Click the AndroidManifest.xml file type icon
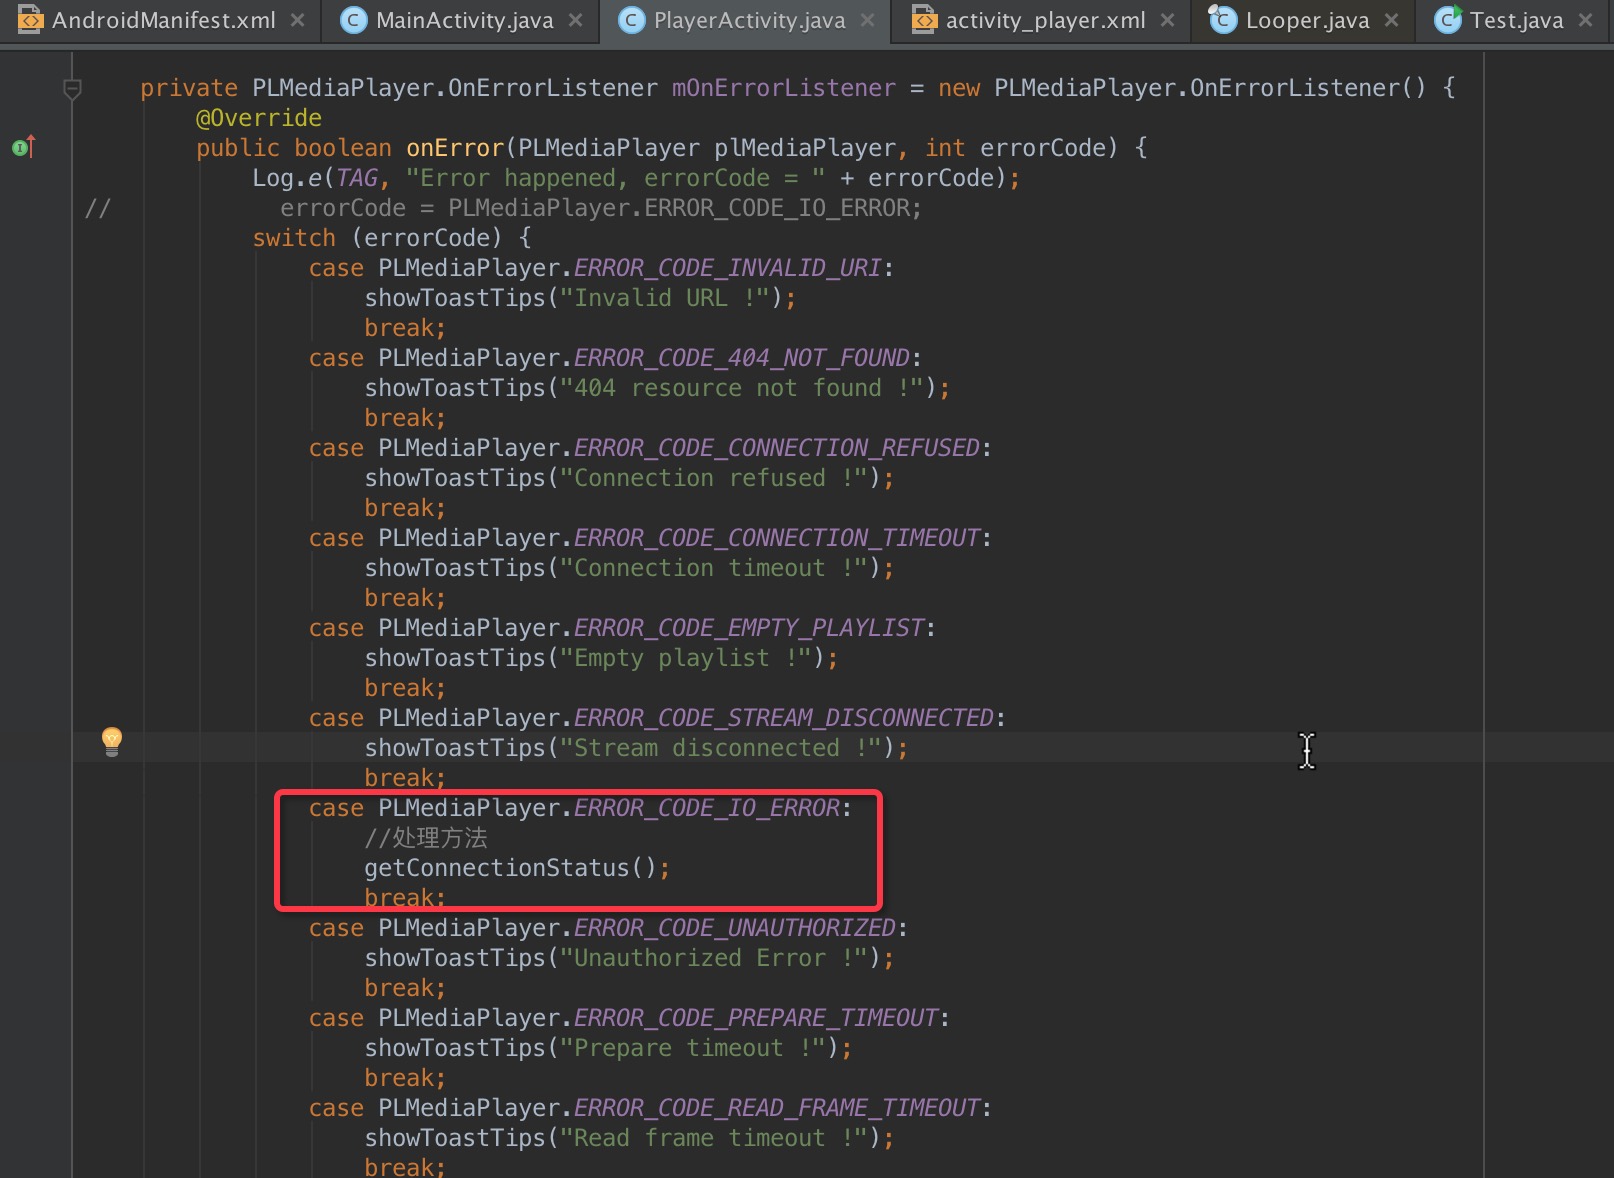The width and height of the screenshot is (1614, 1178). [31, 19]
